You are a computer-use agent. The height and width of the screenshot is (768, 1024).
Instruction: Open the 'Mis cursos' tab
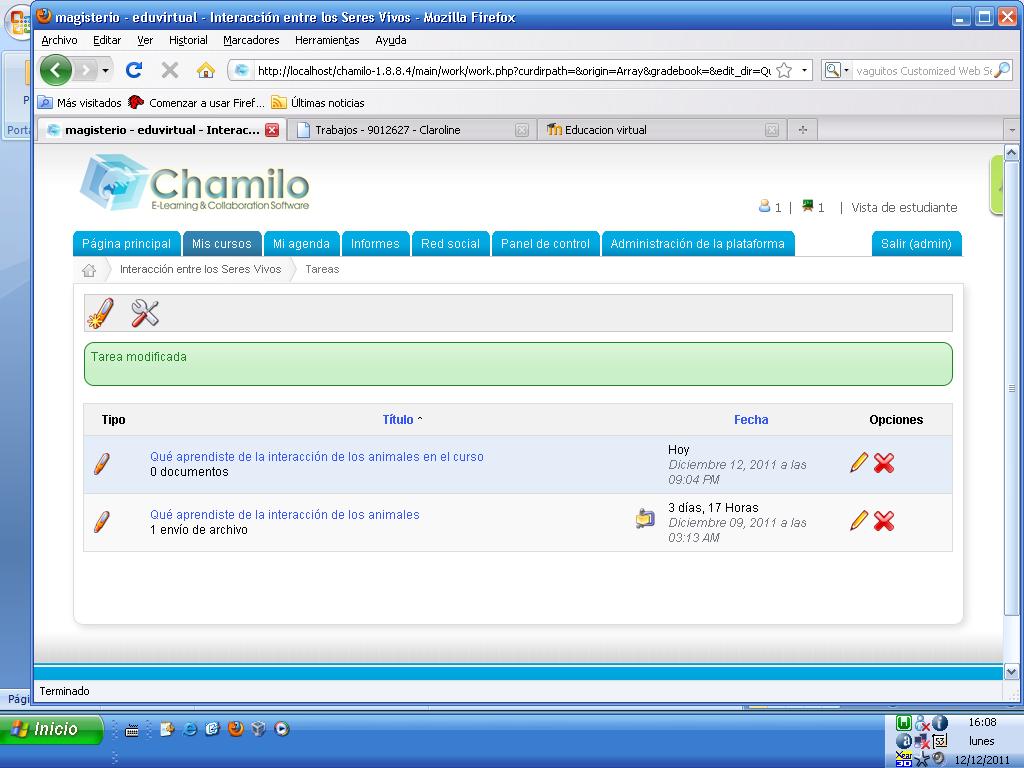(x=222, y=244)
